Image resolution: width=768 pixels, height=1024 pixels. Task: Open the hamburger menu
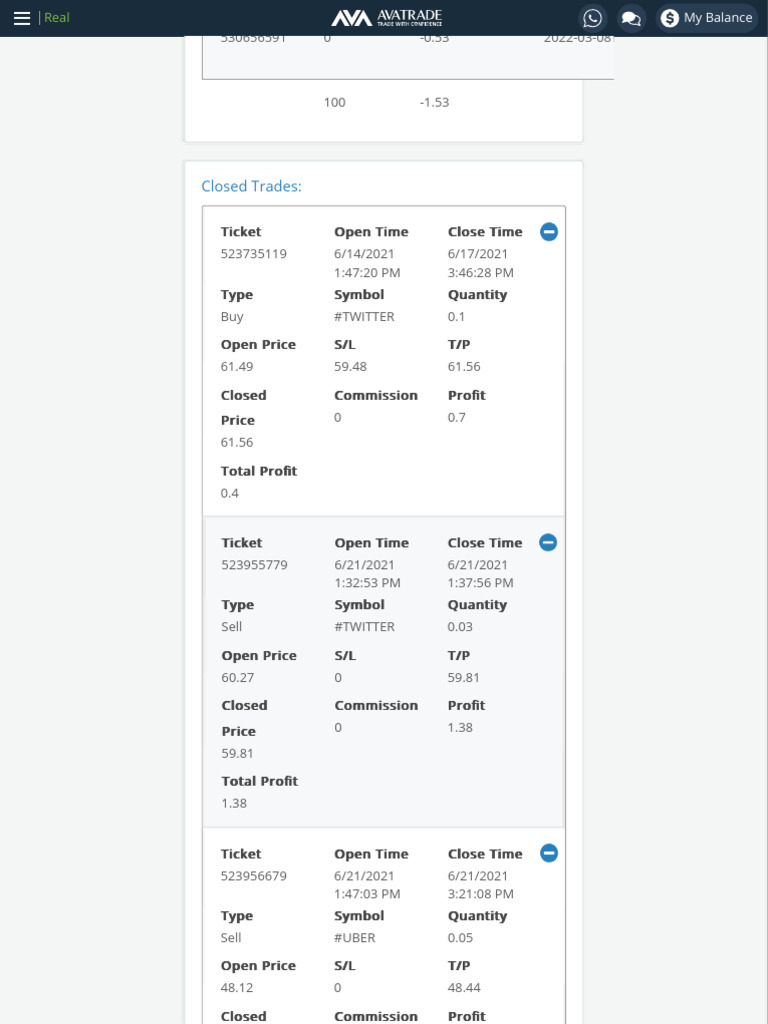coord(22,18)
